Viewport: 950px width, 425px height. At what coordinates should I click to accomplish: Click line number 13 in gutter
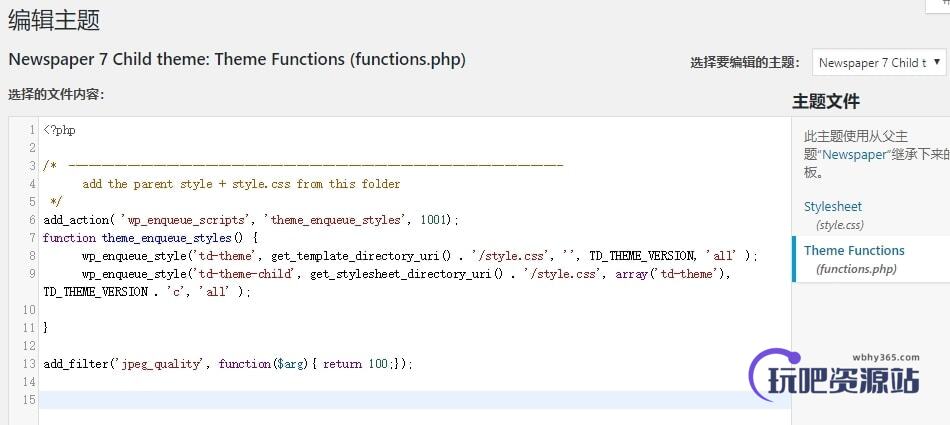tap(29, 364)
